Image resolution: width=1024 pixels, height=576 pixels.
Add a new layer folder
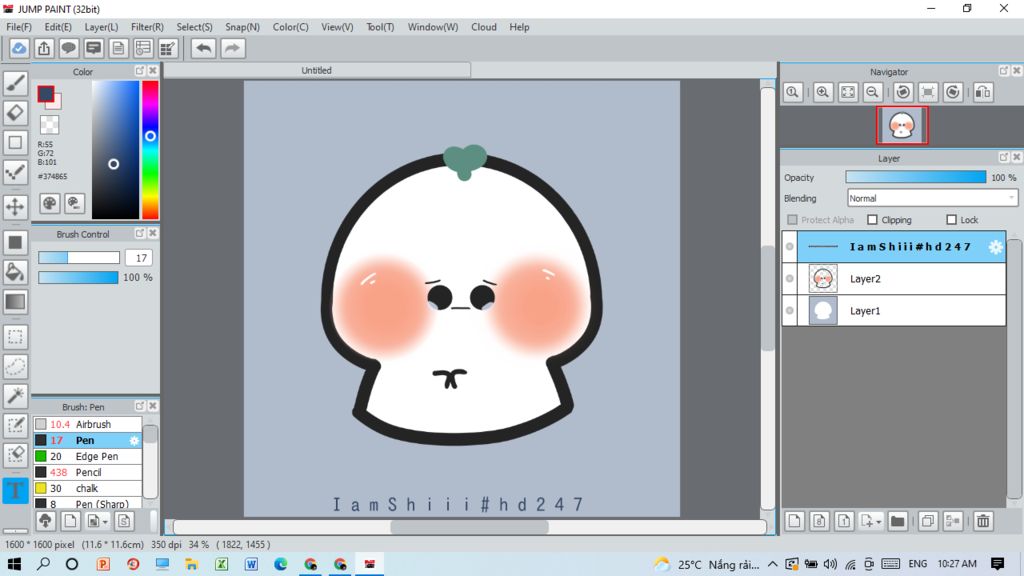pos(898,521)
